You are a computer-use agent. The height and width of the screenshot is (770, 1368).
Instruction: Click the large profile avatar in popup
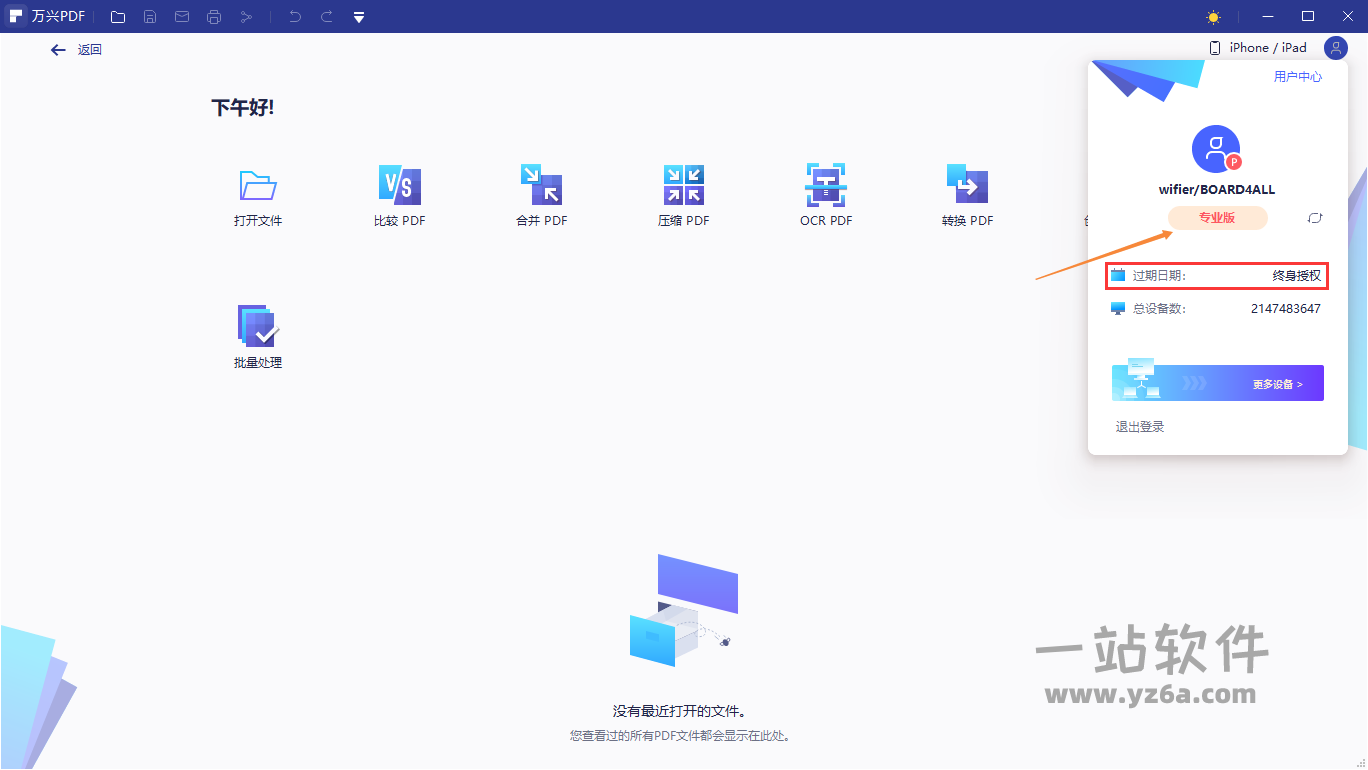click(x=1216, y=149)
